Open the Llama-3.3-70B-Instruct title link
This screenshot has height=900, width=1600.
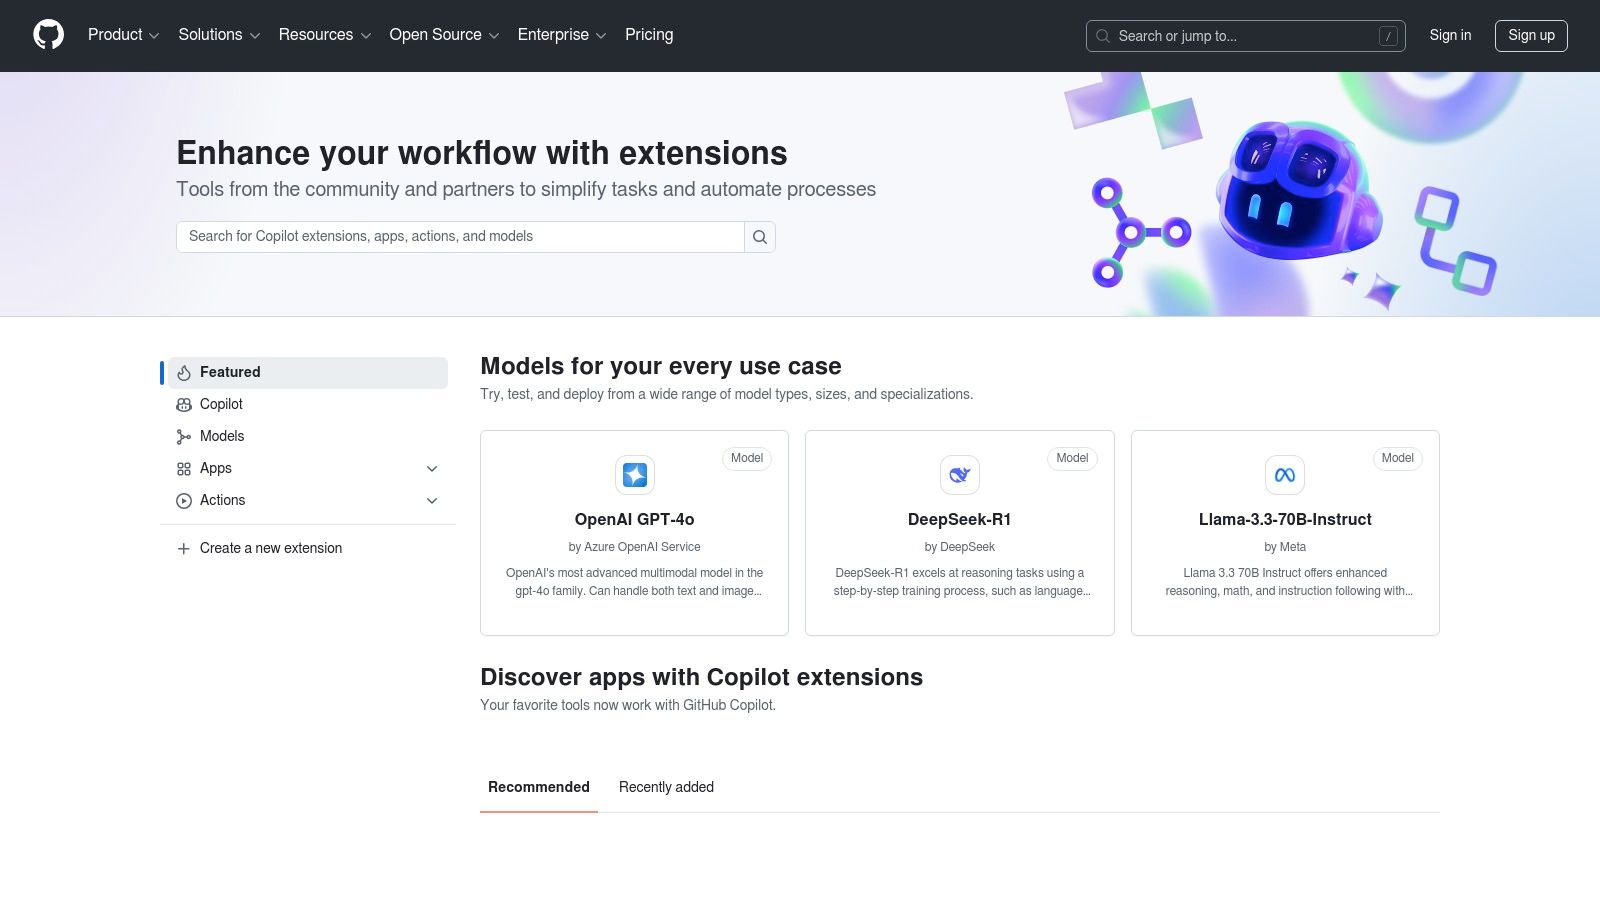click(1285, 519)
